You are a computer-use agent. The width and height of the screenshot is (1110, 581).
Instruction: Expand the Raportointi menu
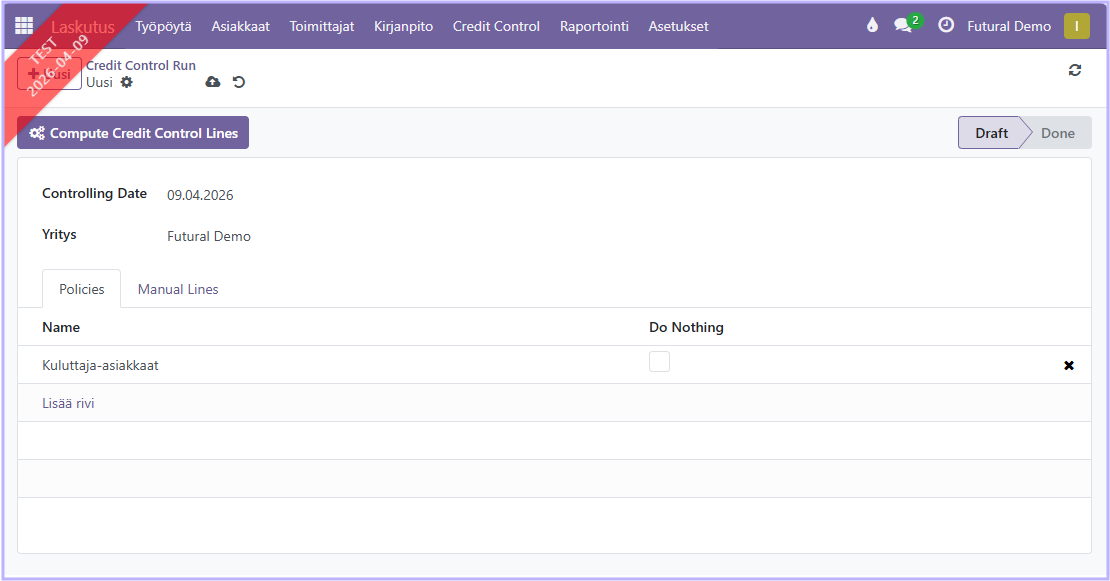[x=594, y=26]
